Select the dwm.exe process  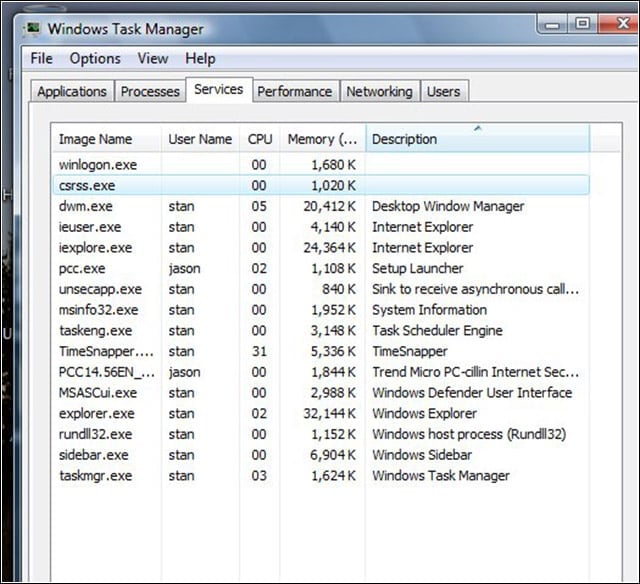tap(321, 207)
